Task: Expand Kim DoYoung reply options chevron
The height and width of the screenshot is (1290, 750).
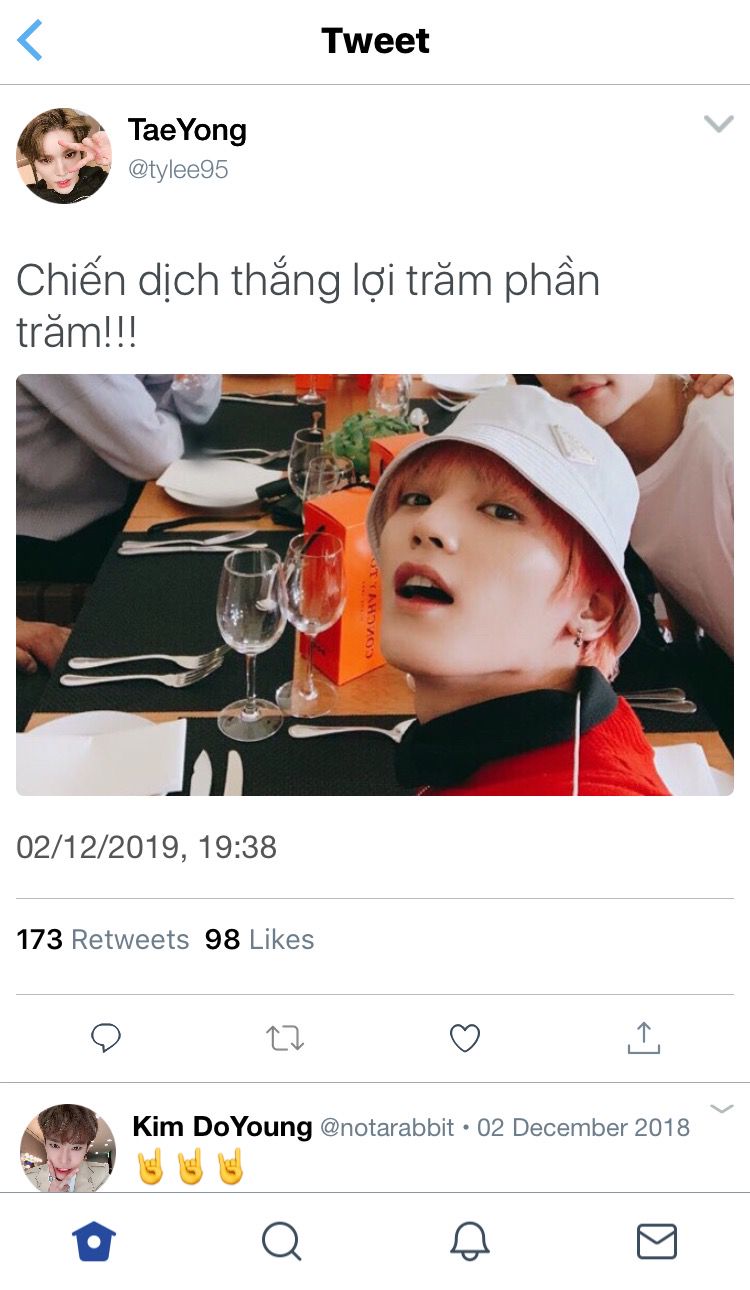Action: coord(722,1109)
